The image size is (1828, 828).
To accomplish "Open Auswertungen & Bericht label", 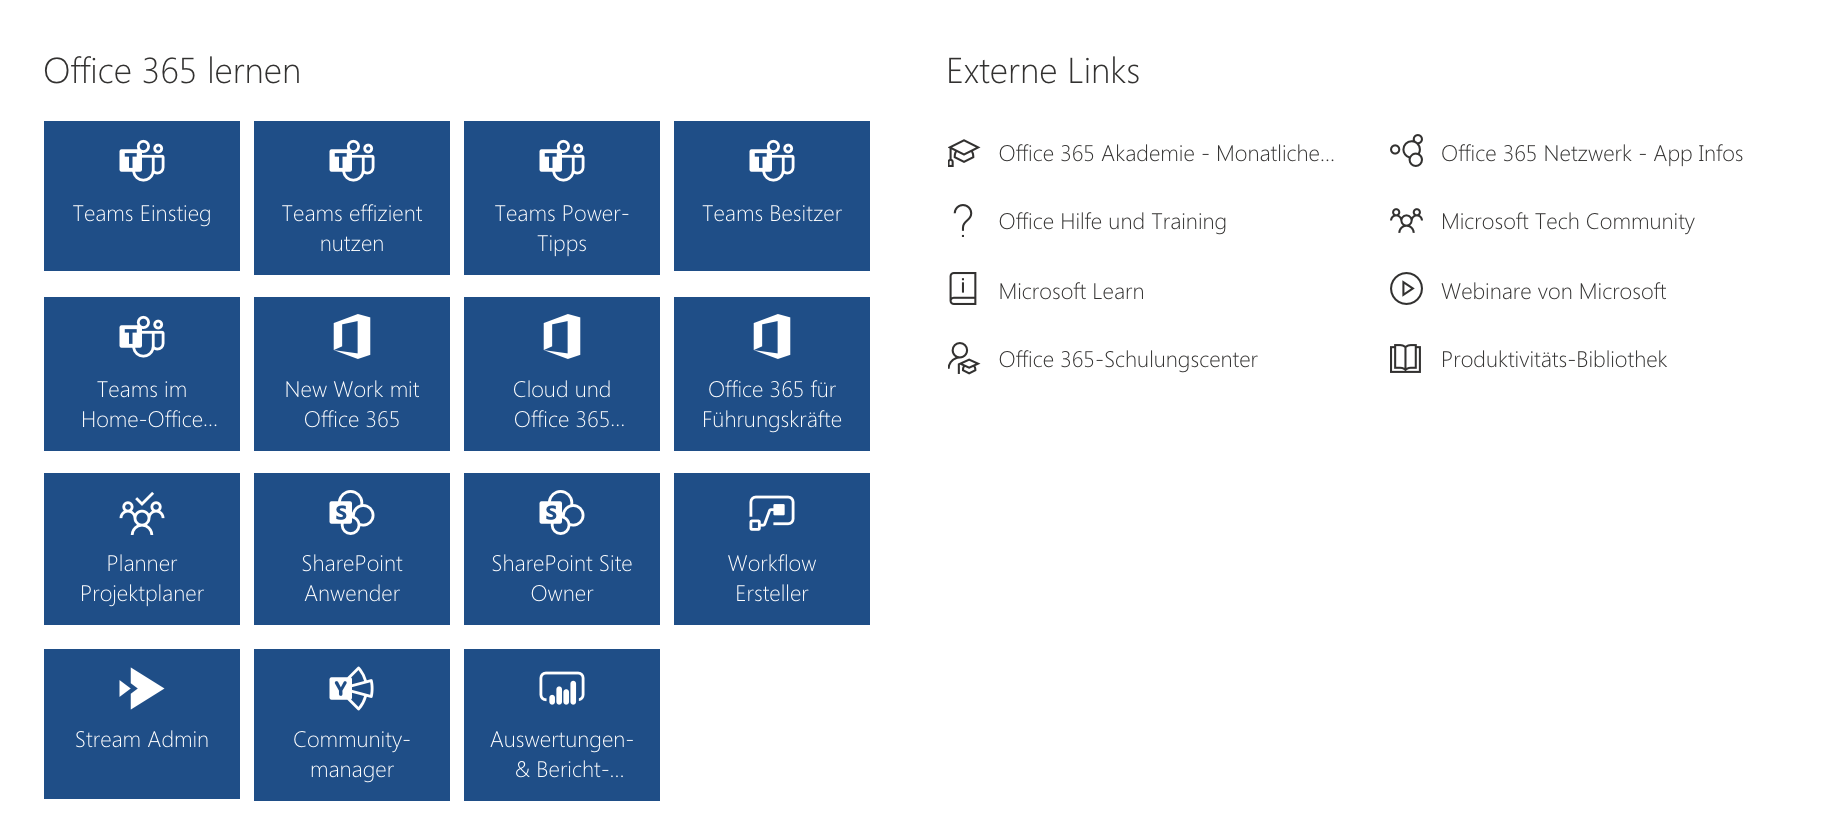I will tap(562, 755).
